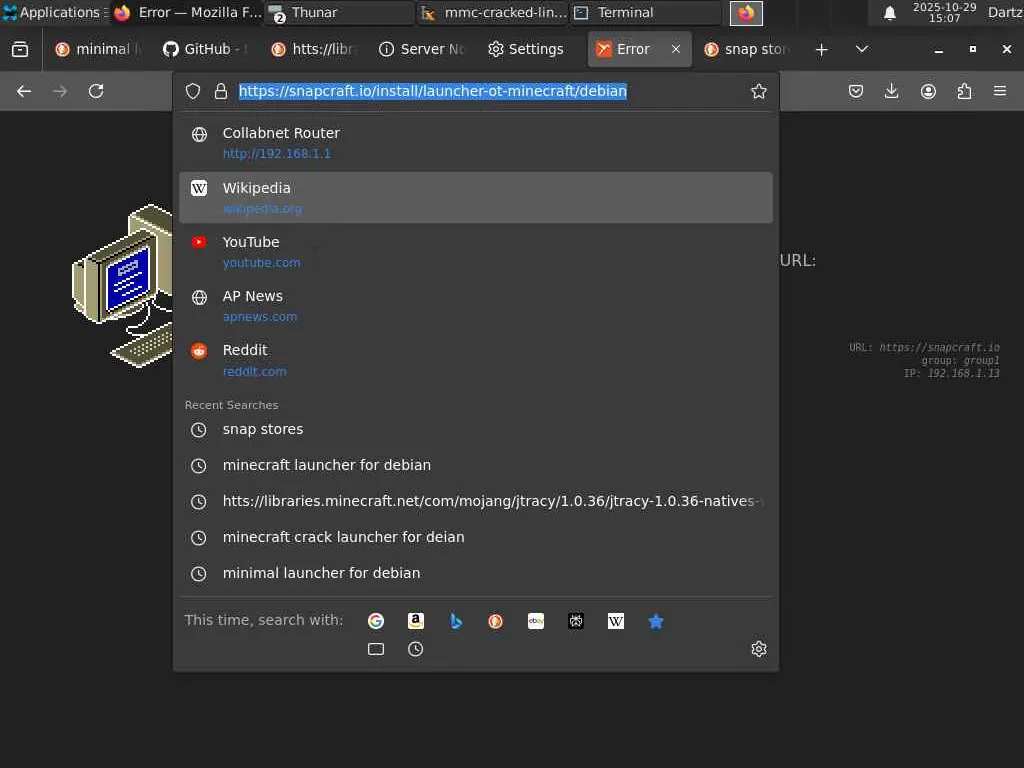
Task: Select recent search 'snap stores'
Action: [476, 430]
